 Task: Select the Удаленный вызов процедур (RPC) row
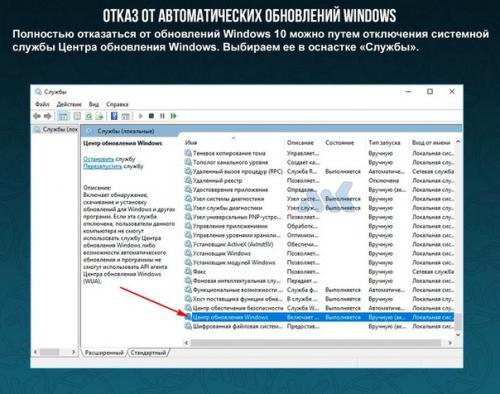coord(319,171)
